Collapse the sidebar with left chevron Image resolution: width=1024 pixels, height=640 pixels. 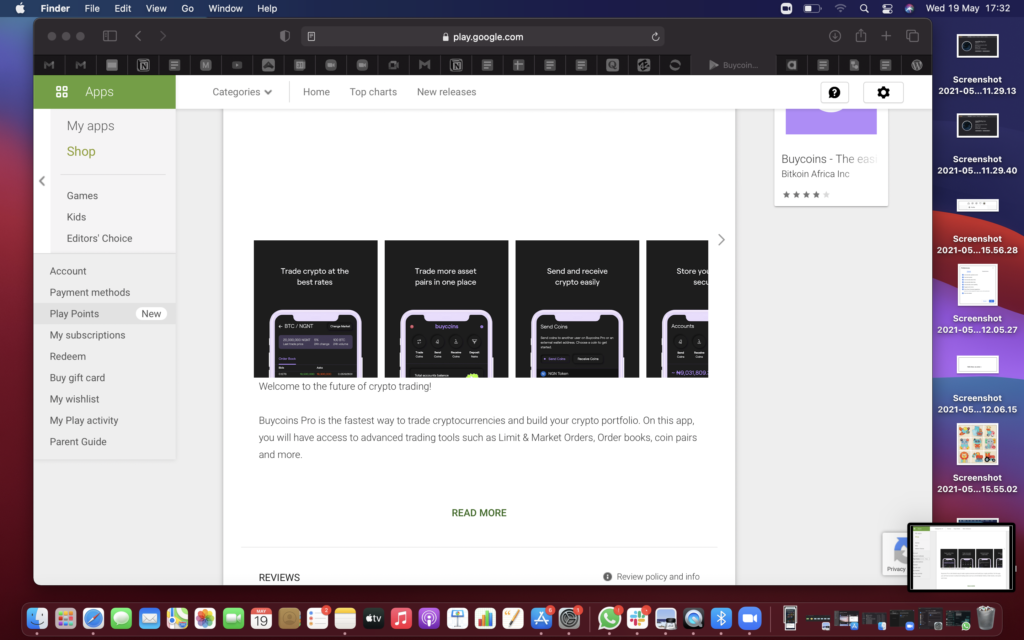pyautogui.click(x=42, y=181)
